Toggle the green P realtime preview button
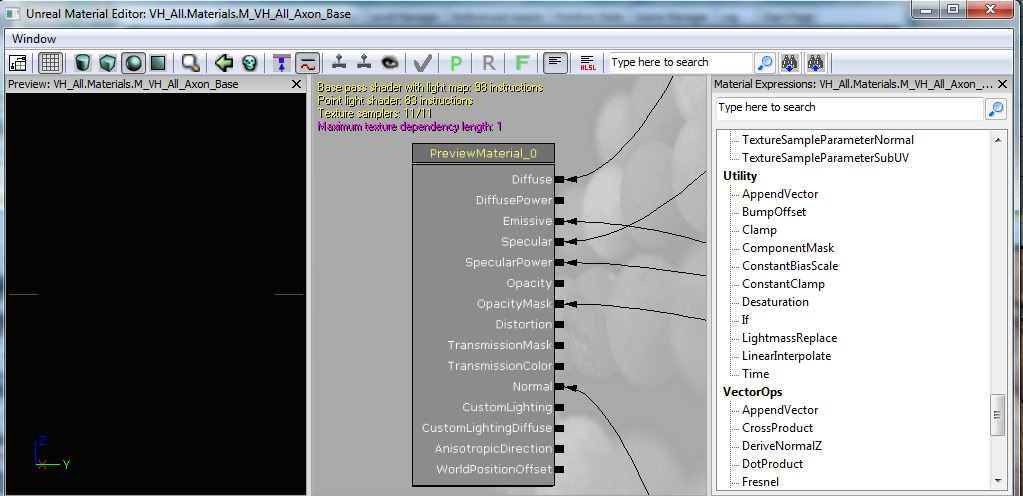This screenshot has height=496, width=1023. coord(456,63)
